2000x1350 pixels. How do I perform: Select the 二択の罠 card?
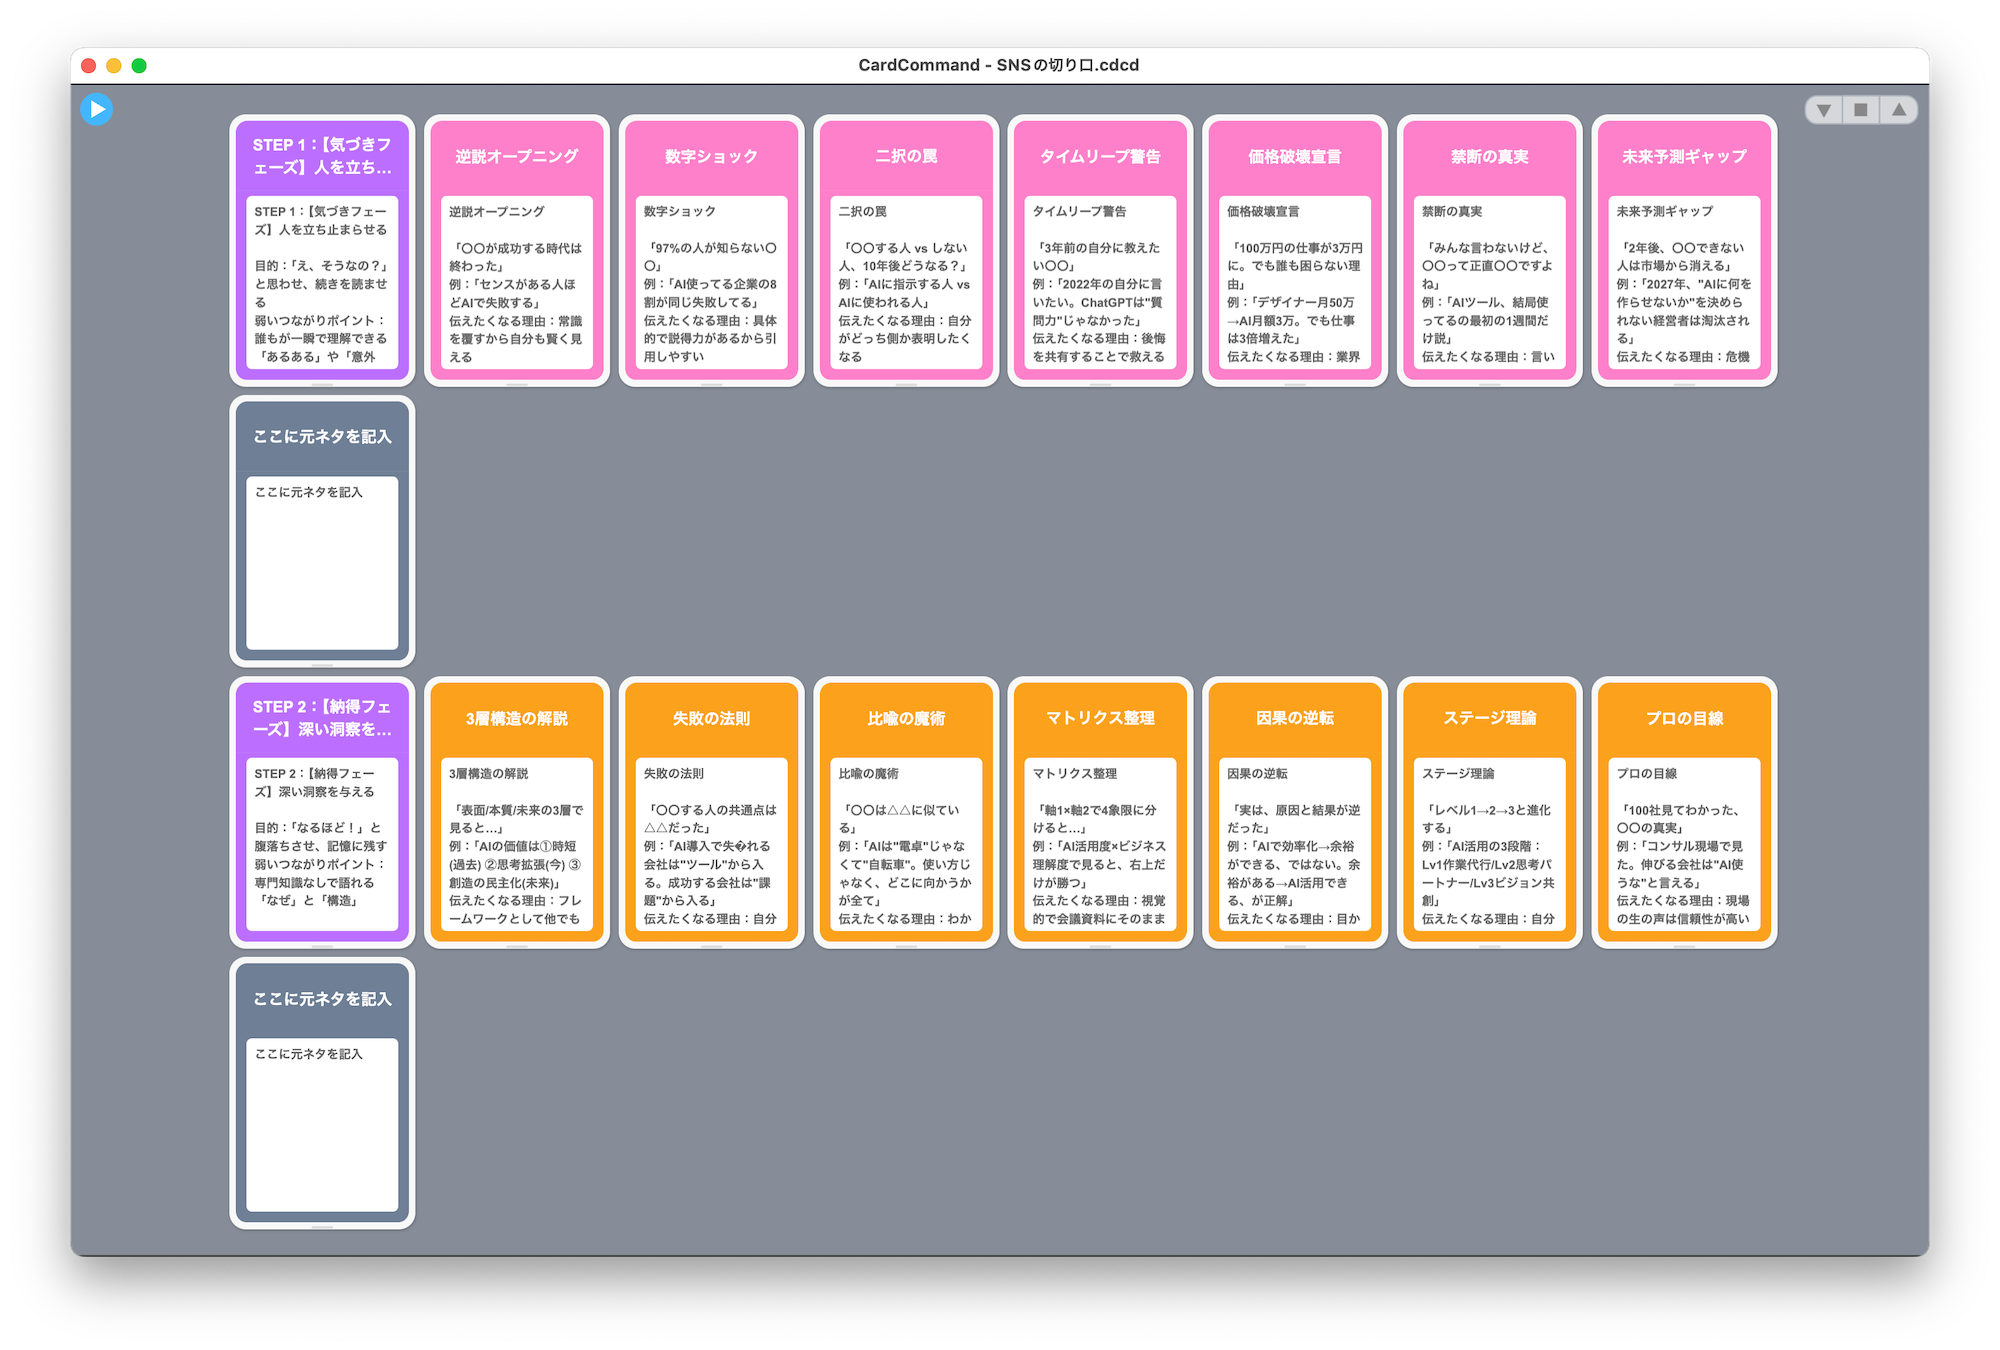(x=906, y=157)
